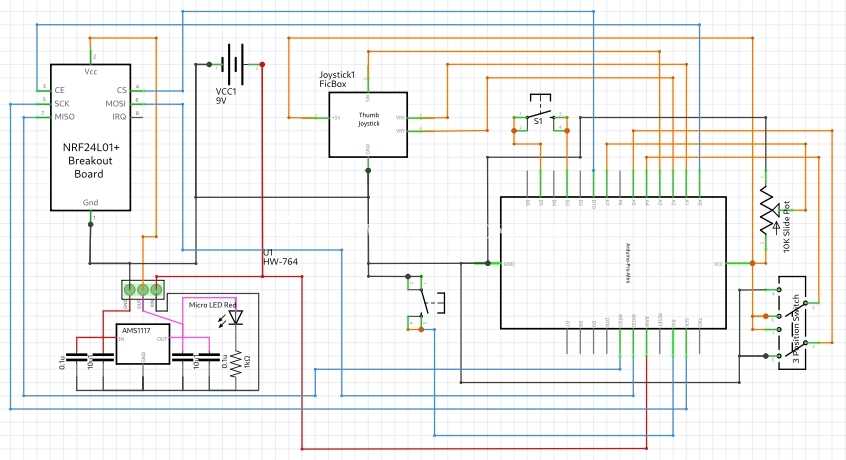
Task: Click the MISO pin label on NRF24L01+
Action: pyautogui.click(x=65, y=116)
